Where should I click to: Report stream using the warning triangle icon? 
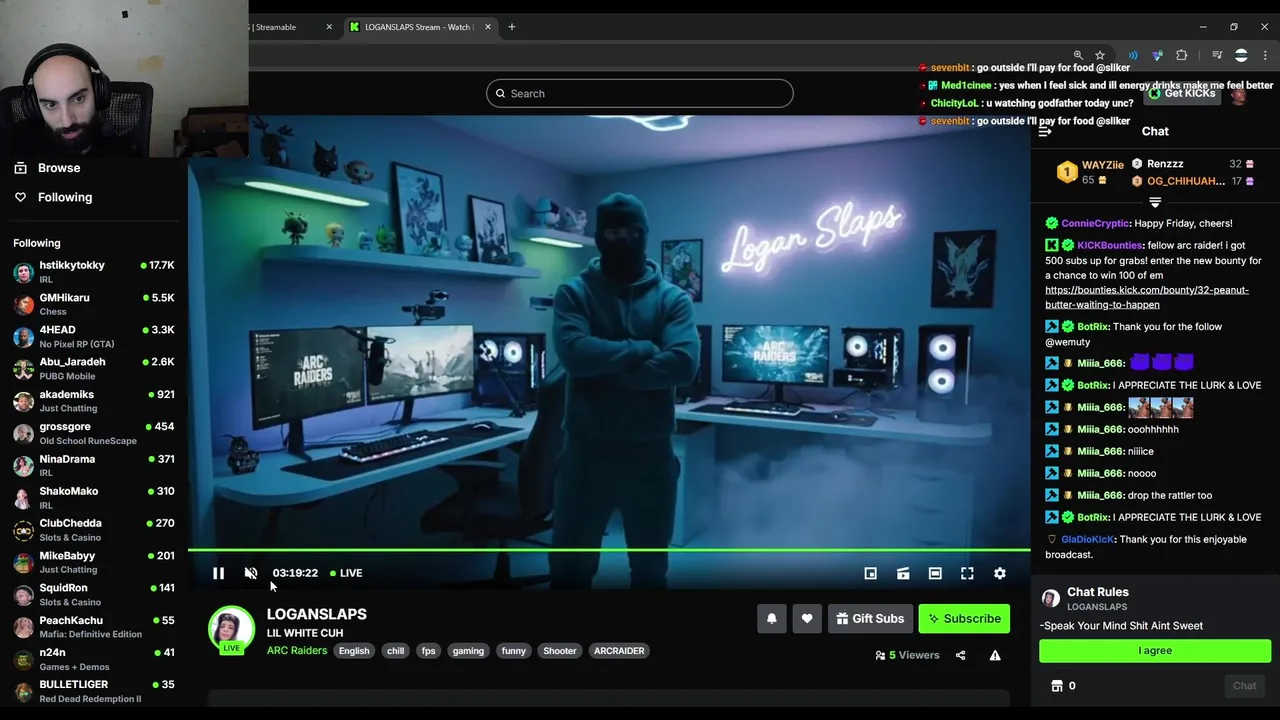(995, 655)
